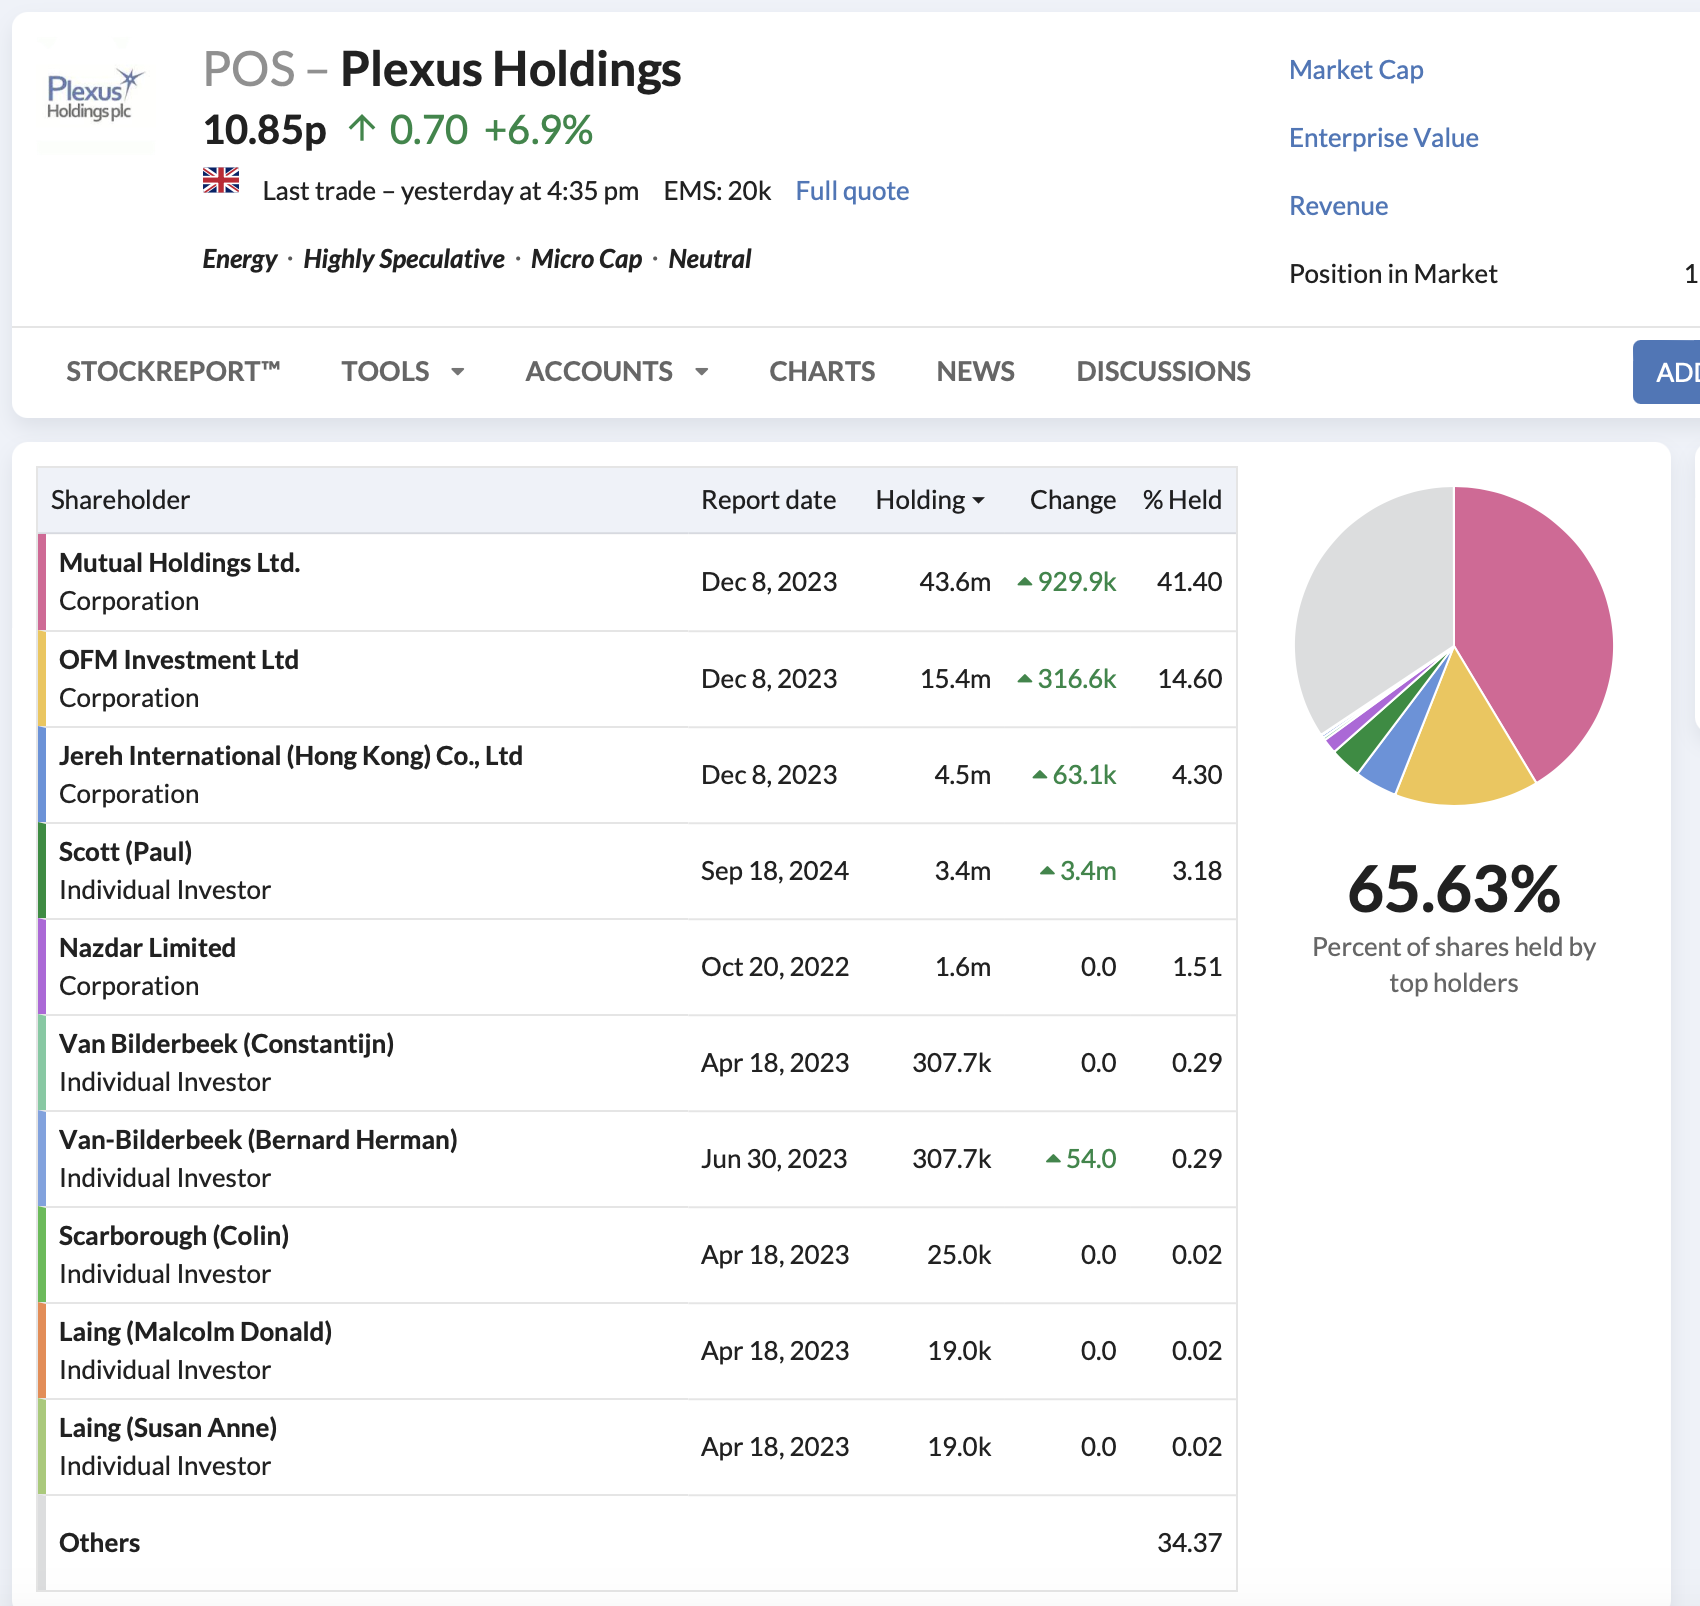Screen dimensions: 1700x1606
Task: Click the Change column header
Action: coord(1073,500)
